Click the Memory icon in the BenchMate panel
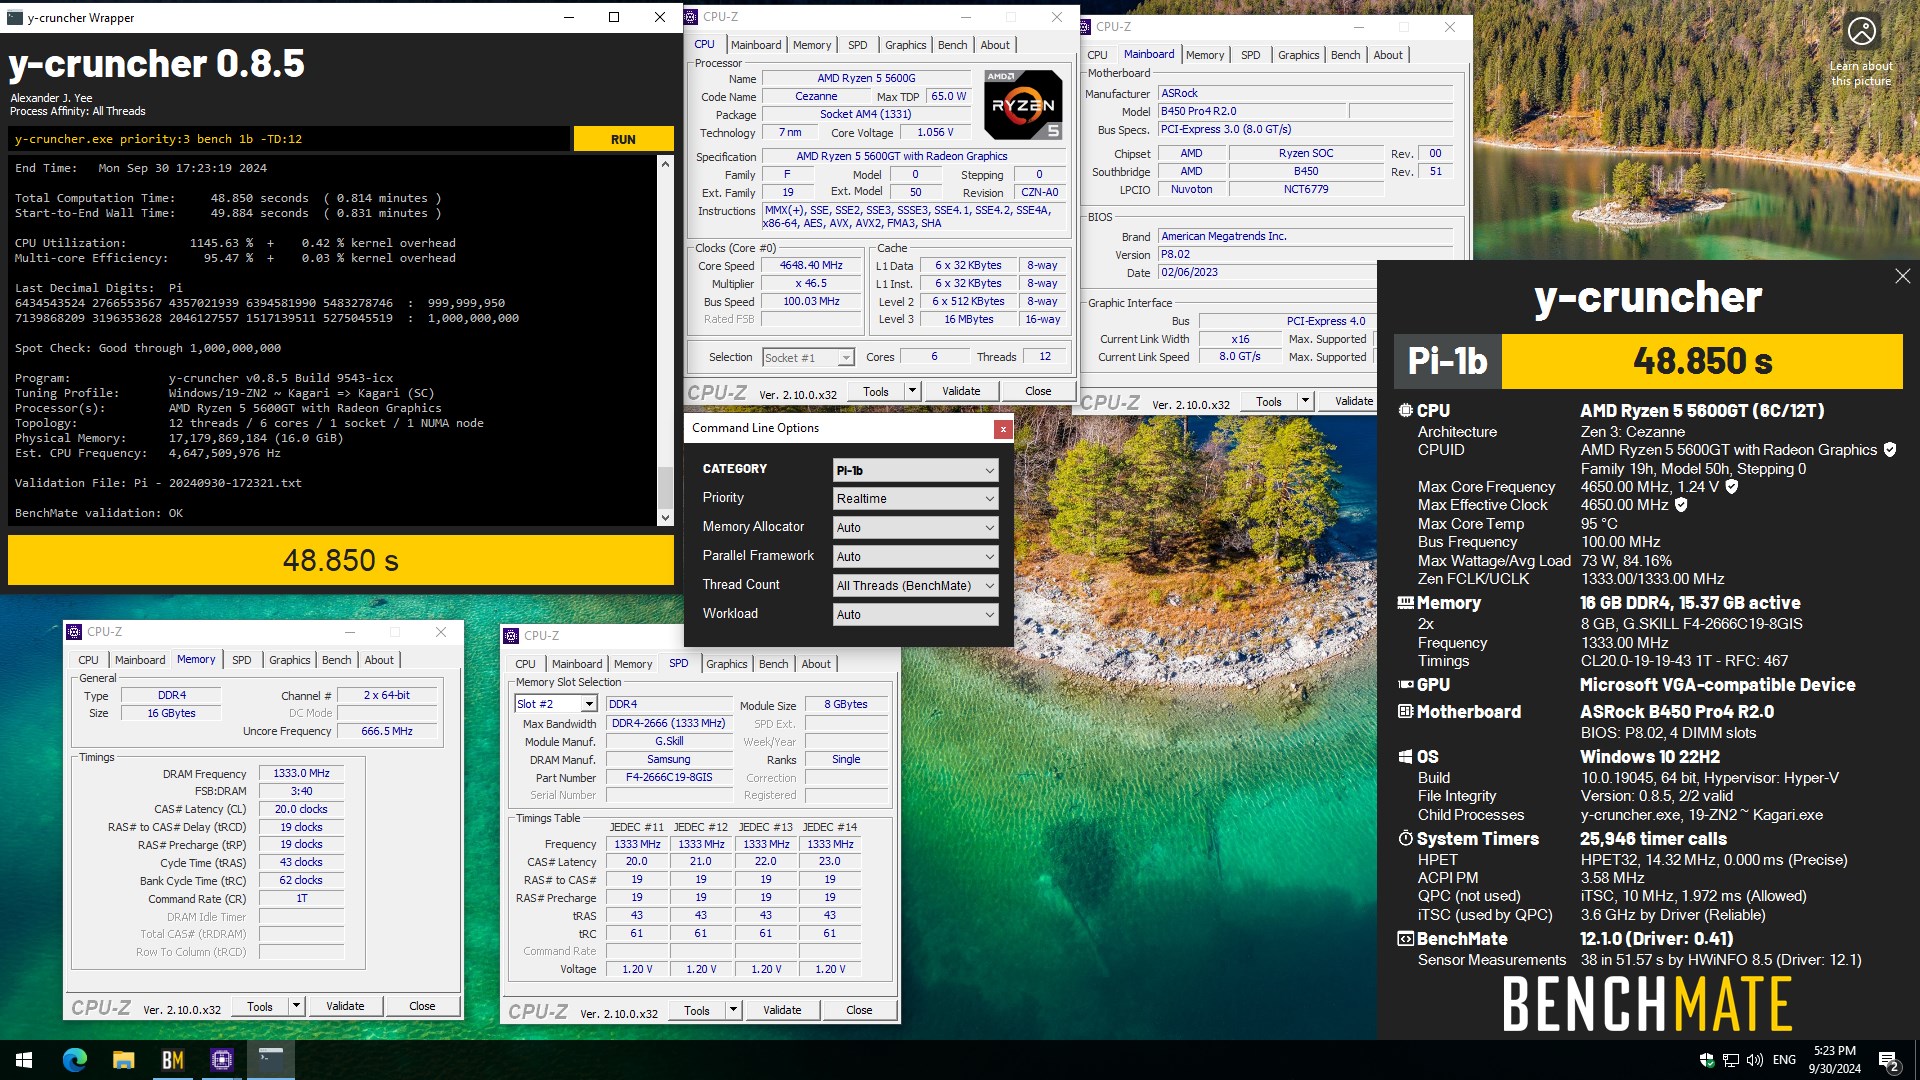The image size is (1920, 1080). click(x=1405, y=603)
